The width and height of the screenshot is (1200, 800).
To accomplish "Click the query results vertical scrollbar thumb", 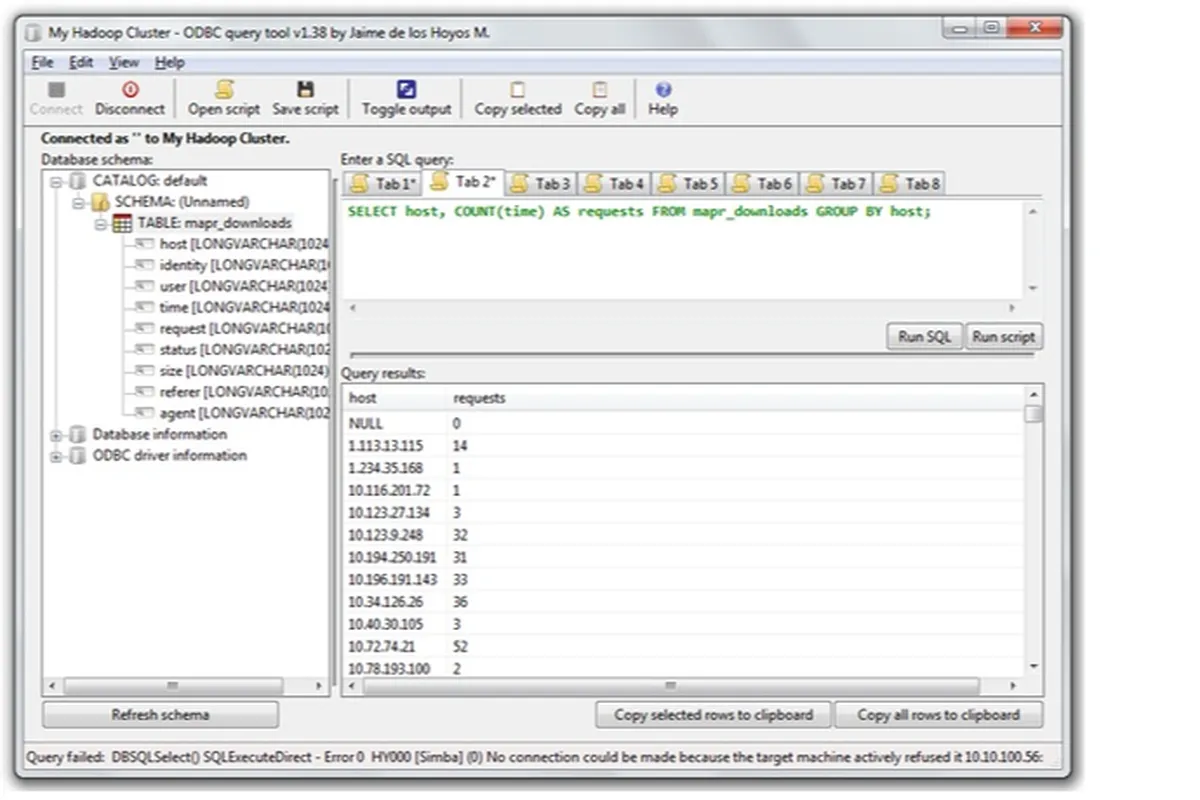I will [1034, 414].
